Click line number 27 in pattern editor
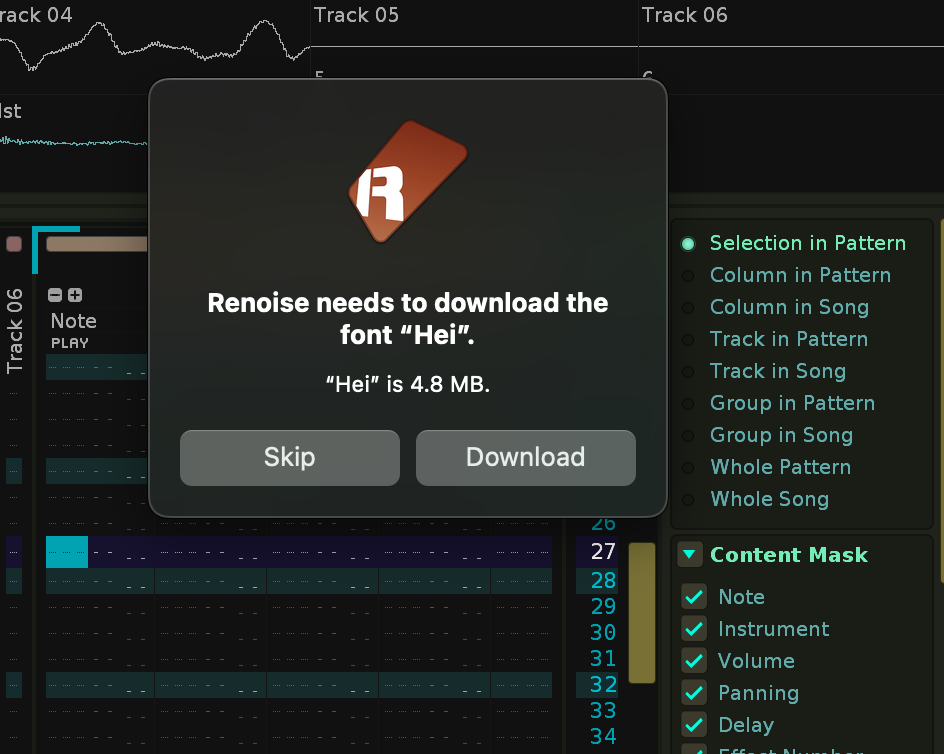Screen dimensions: 944x754 (603, 551)
